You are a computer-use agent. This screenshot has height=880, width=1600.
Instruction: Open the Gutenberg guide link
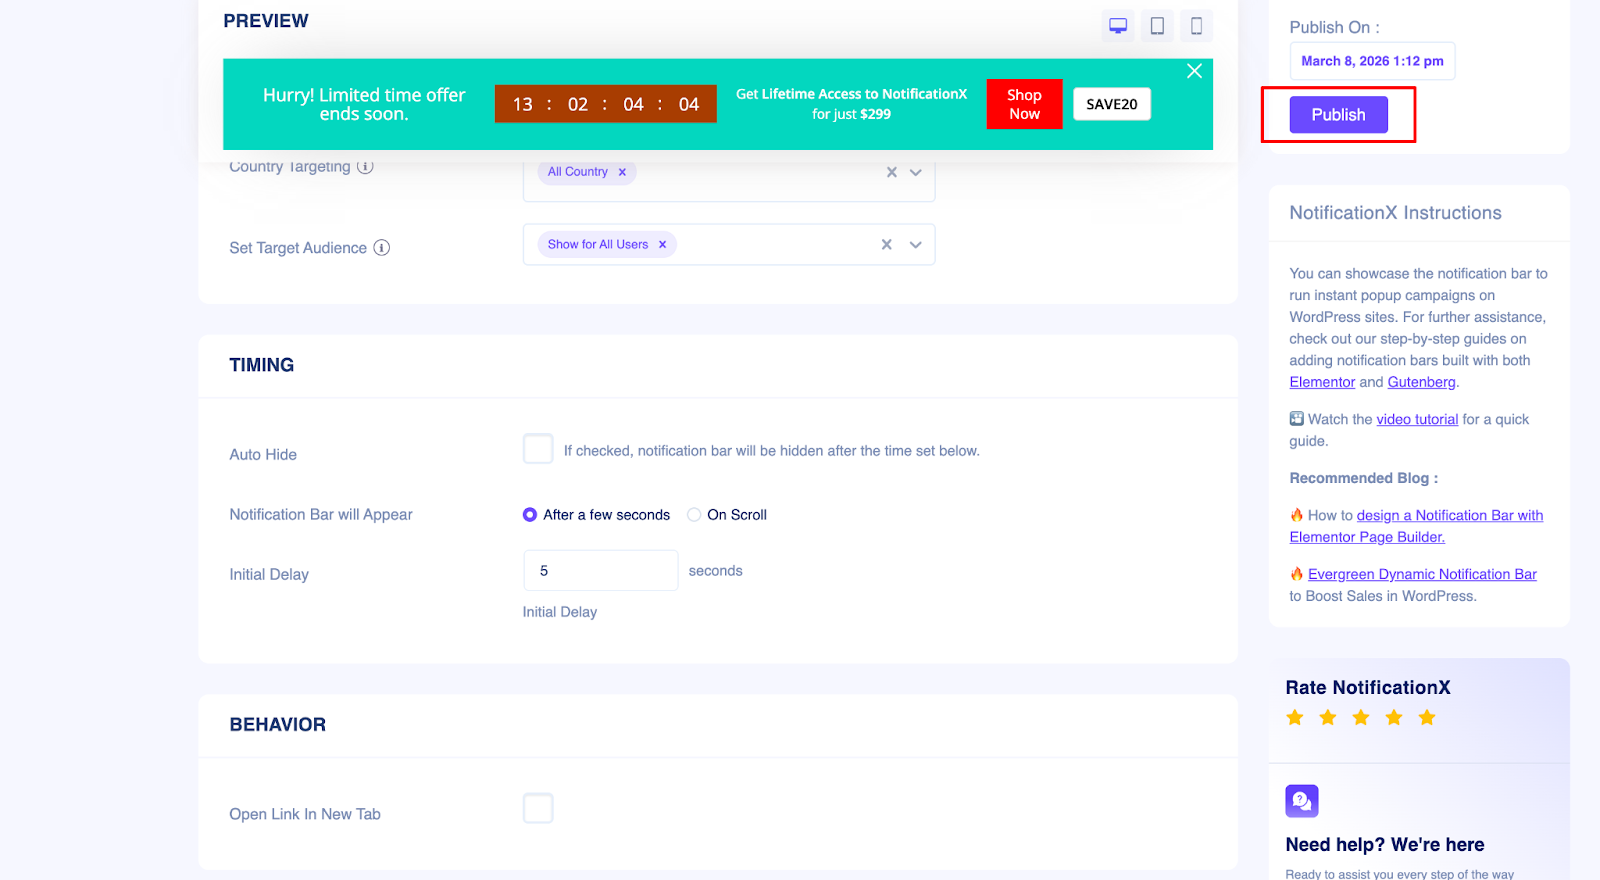click(x=1421, y=382)
